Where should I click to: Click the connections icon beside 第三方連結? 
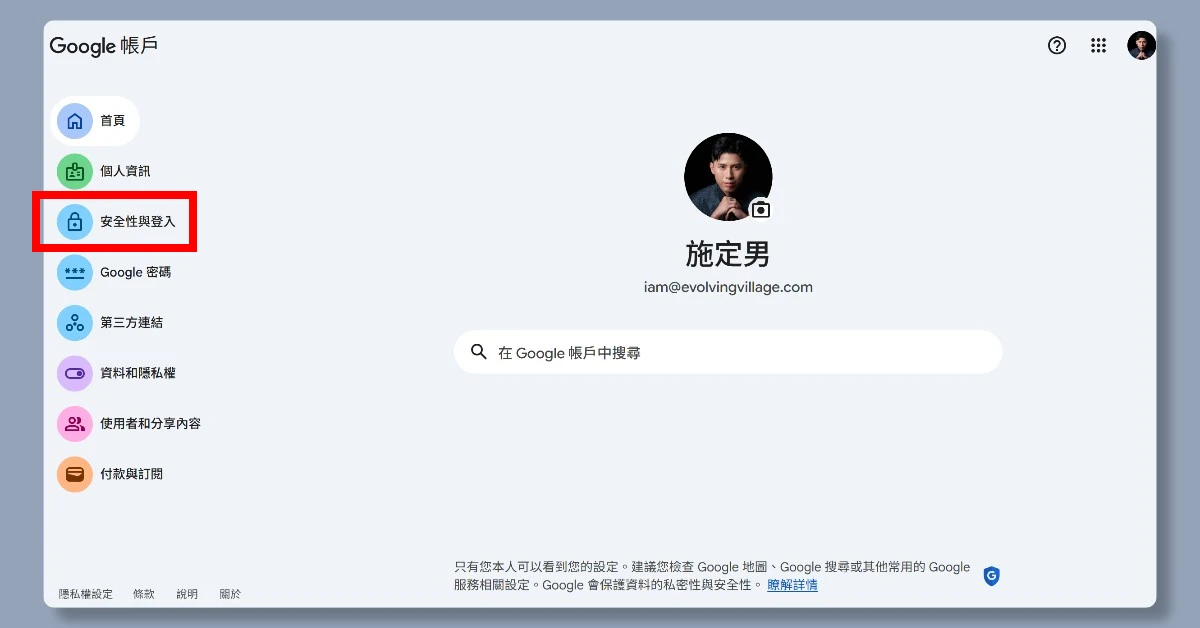pyautogui.click(x=74, y=323)
